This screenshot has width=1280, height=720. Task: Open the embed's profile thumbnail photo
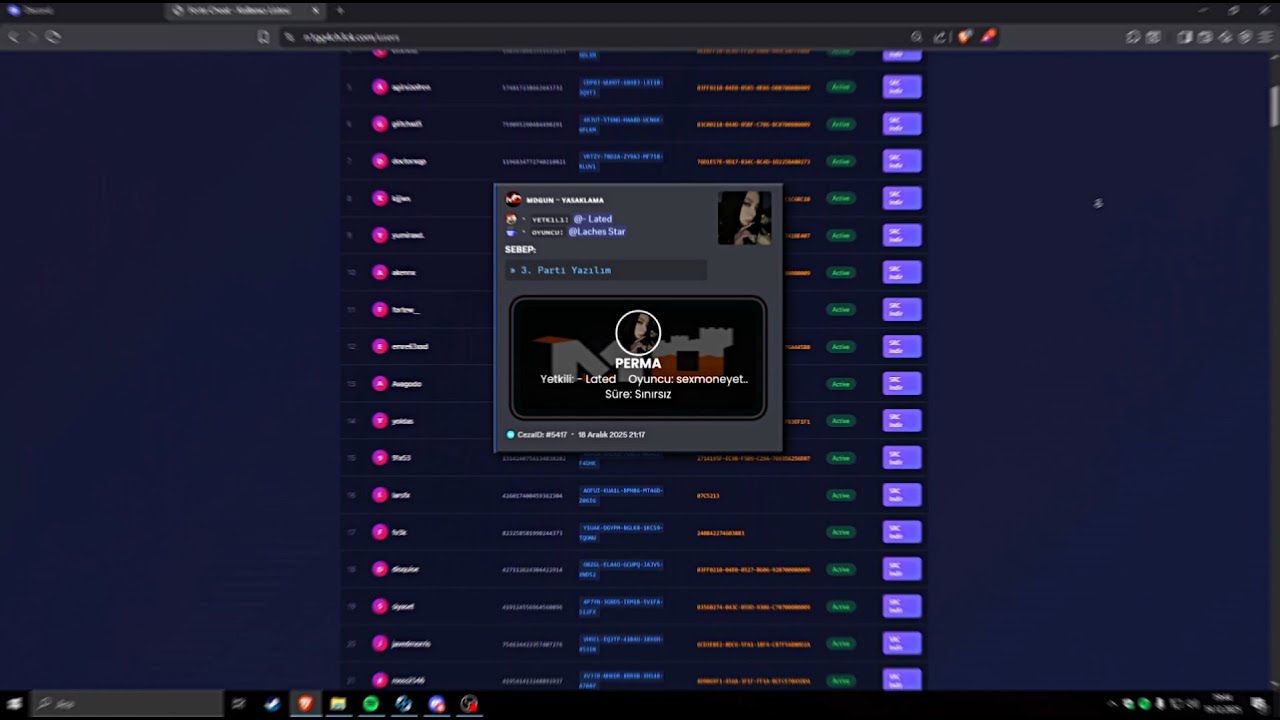pyautogui.click(x=744, y=218)
